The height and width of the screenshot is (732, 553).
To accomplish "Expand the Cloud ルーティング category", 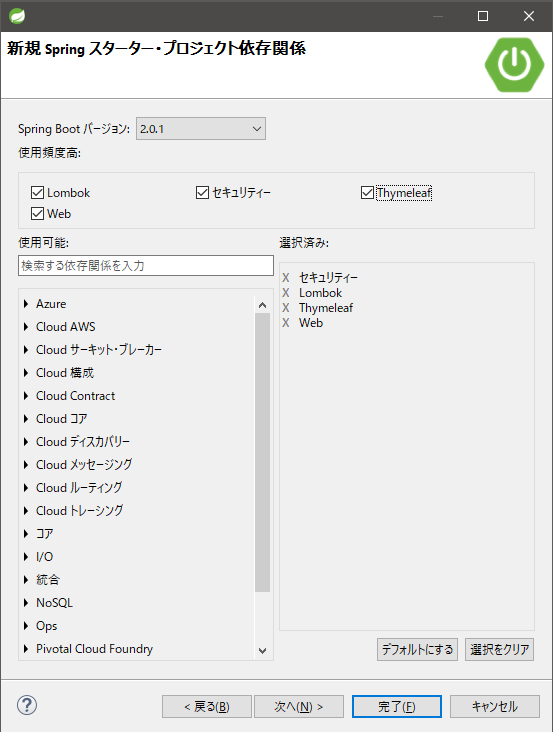I will (x=26, y=488).
